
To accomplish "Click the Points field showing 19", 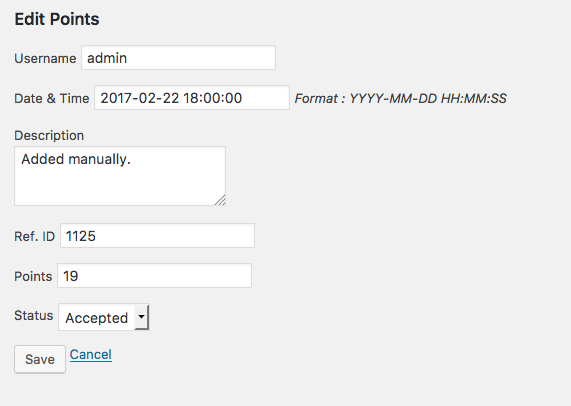I will [154, 276].
